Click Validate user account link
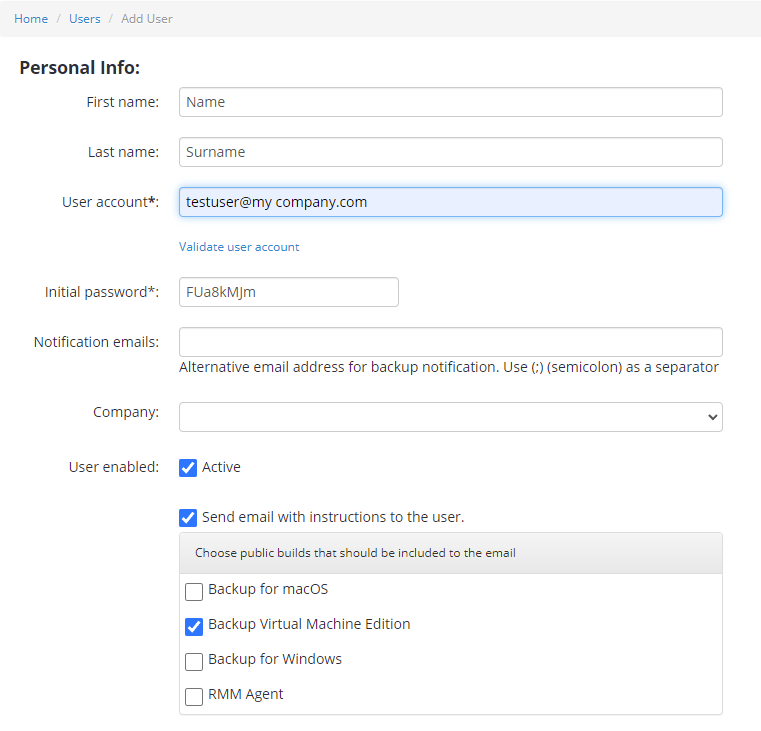The width and height of the screenshot is (761, 731). tap(239, 247)
